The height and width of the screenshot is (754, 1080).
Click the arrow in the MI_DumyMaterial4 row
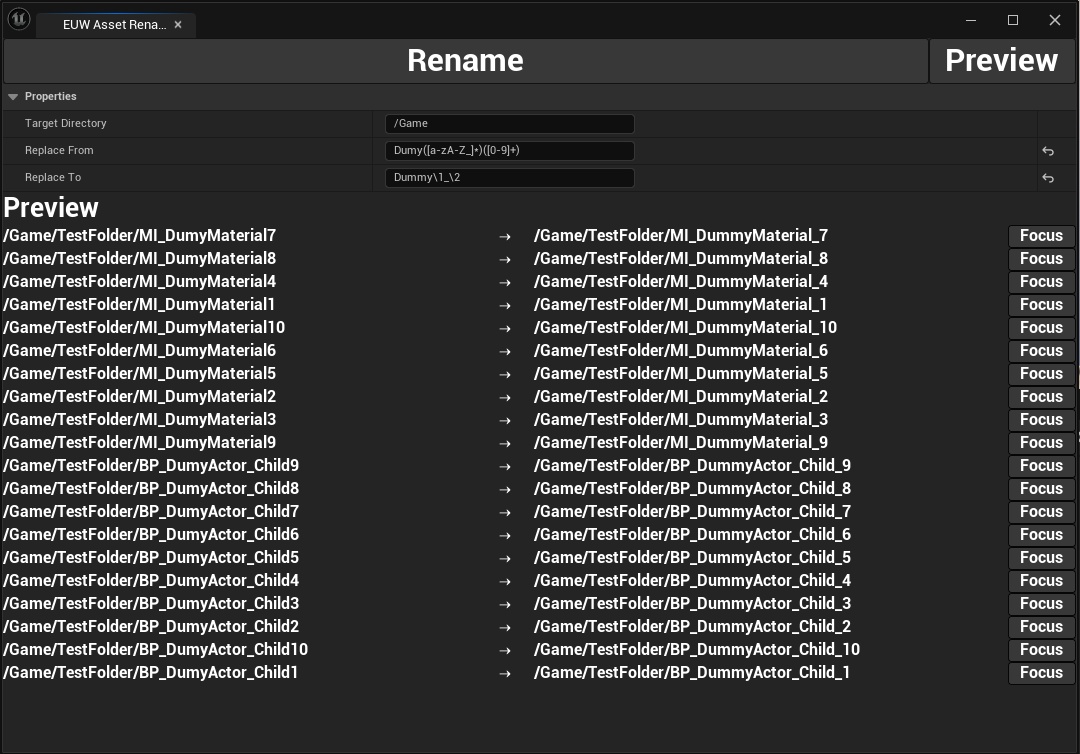(x=505, y=283)
